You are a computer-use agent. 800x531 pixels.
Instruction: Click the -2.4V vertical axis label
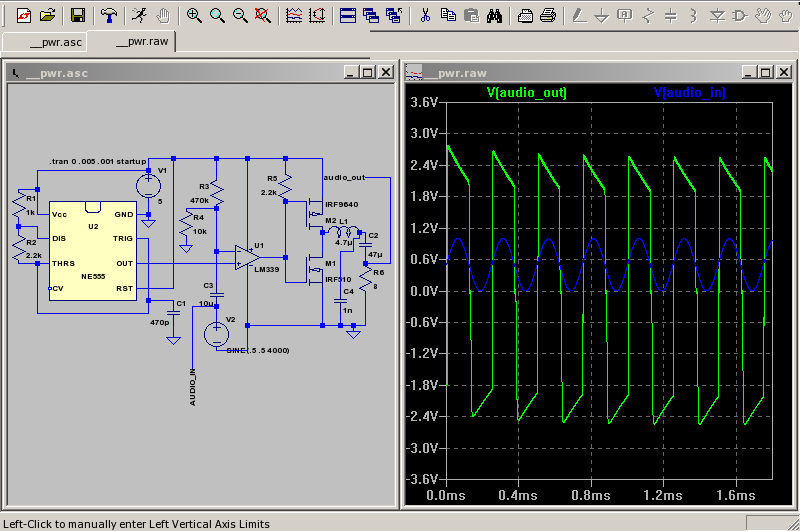422,416
